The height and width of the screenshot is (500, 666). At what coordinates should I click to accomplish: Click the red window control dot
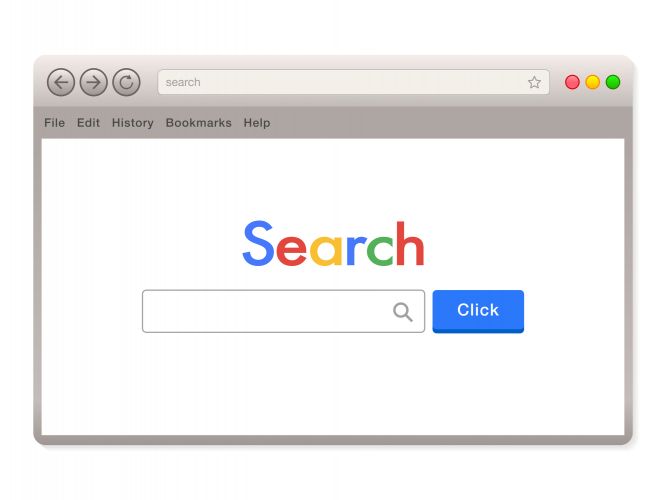(x=572, y=82)
